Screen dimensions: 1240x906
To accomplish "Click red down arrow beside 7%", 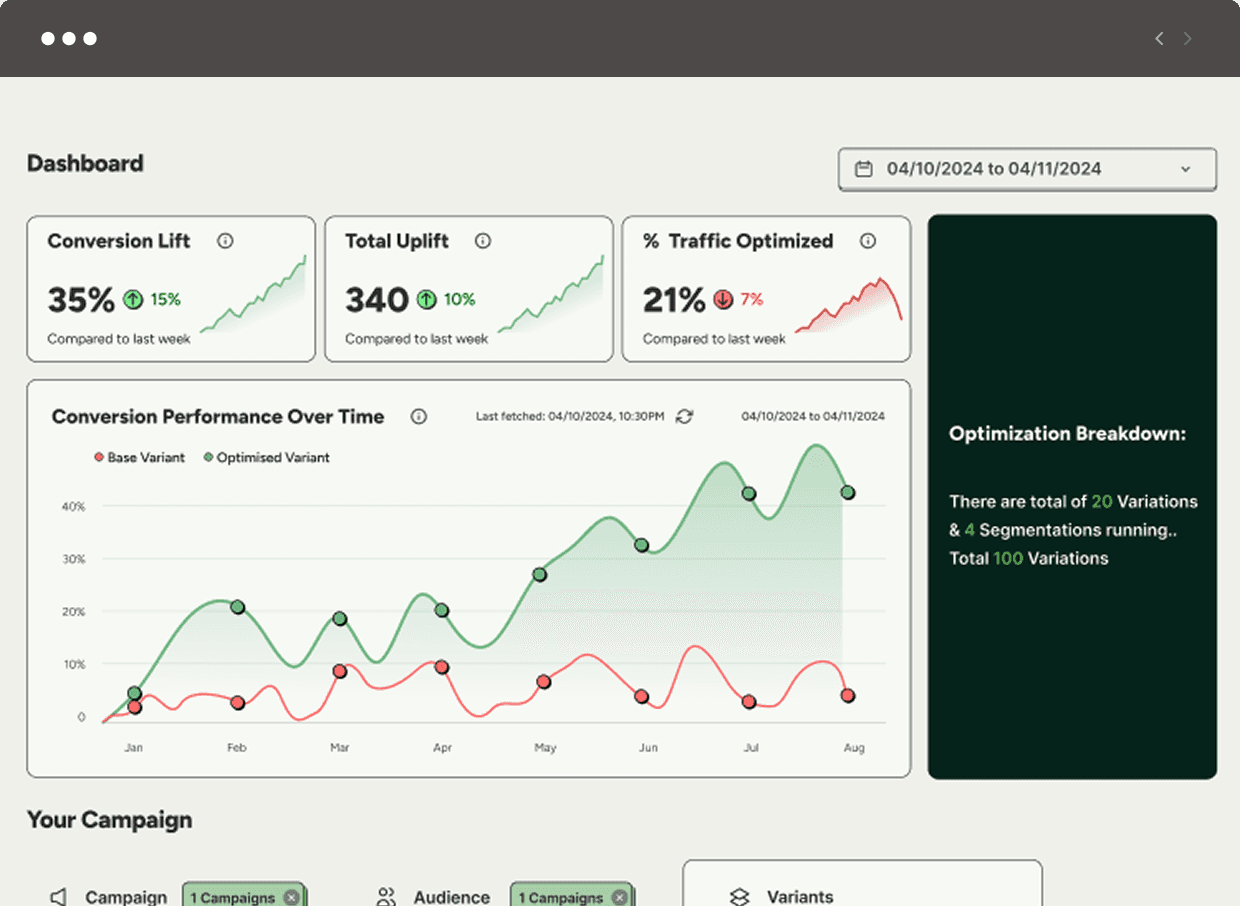I will pyautogui.click(x=723, y=299).
